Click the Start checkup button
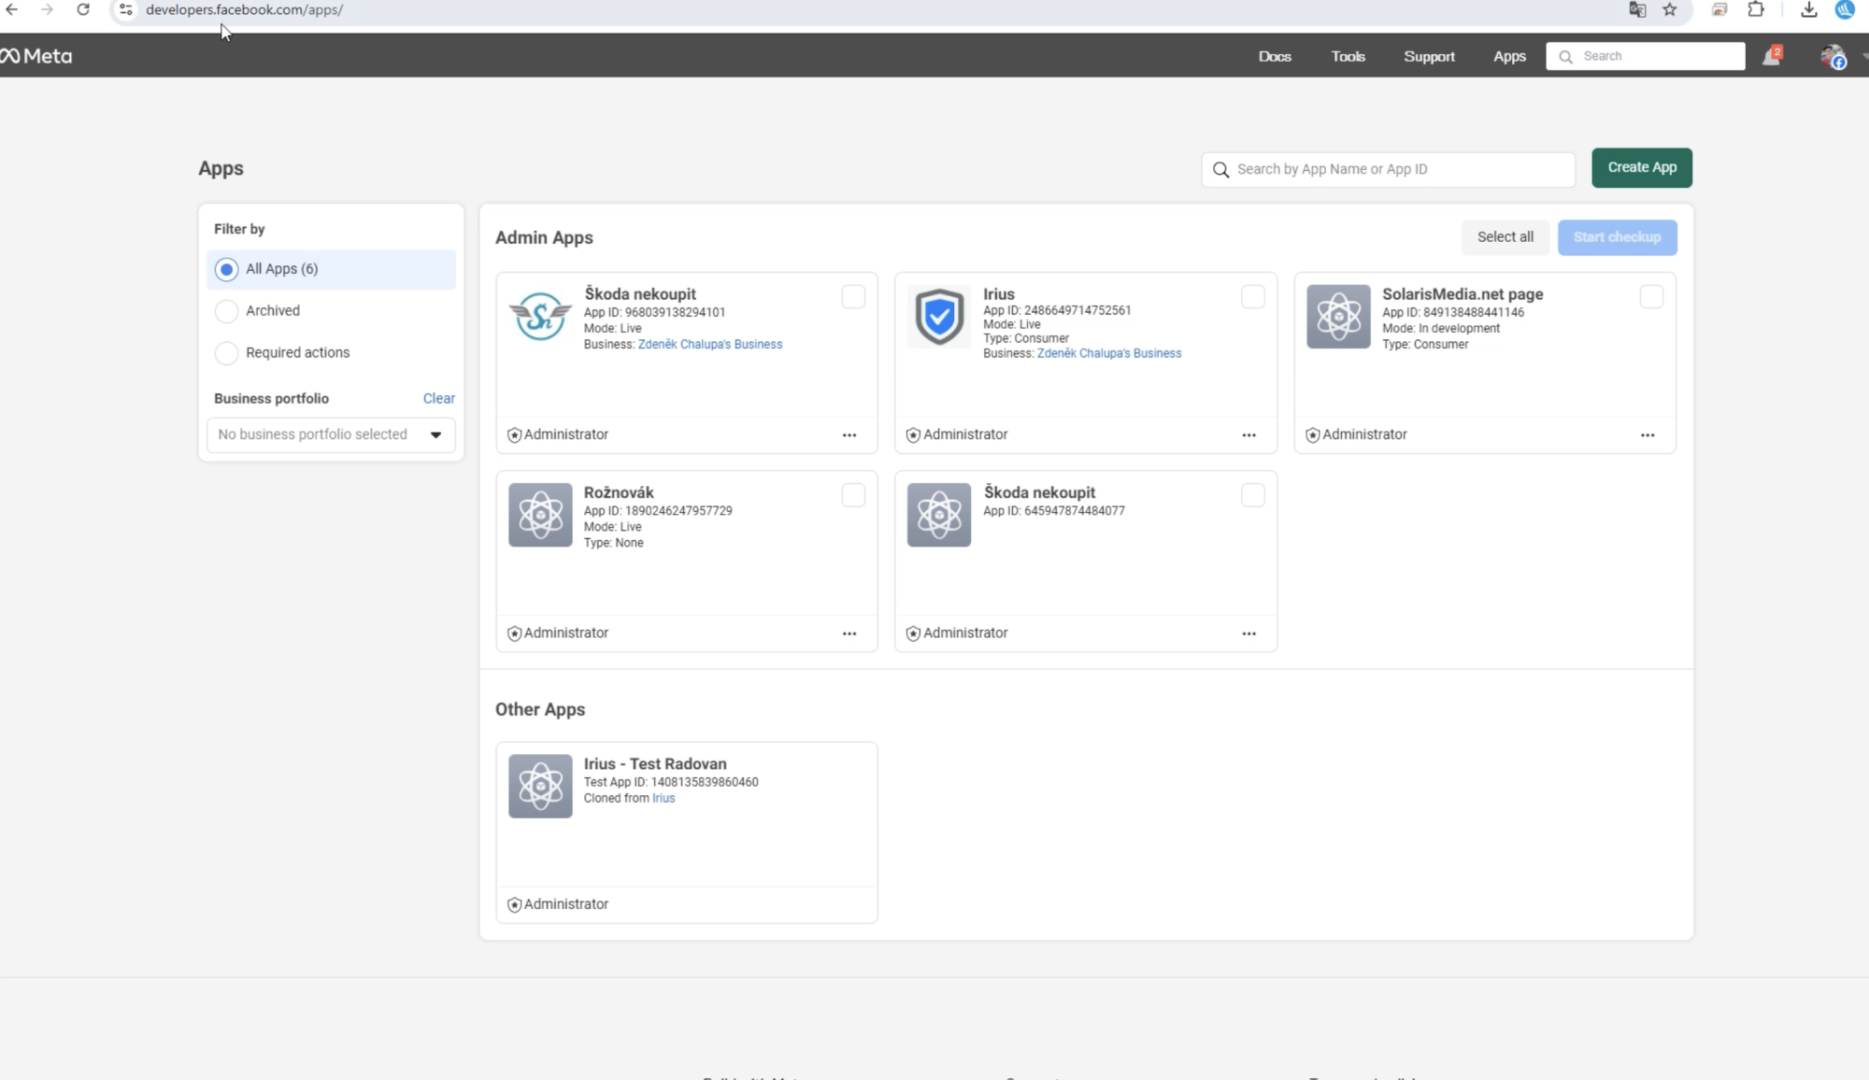This screenshot has height=1080, width=1869. tap(1617, 237)
